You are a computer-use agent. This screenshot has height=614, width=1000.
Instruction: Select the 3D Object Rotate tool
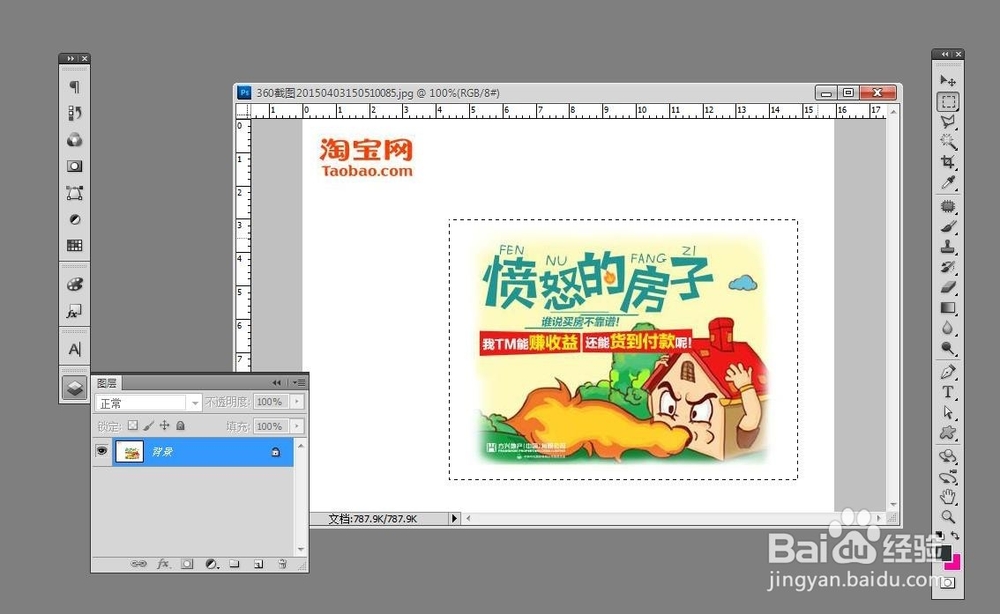[948, 456]
